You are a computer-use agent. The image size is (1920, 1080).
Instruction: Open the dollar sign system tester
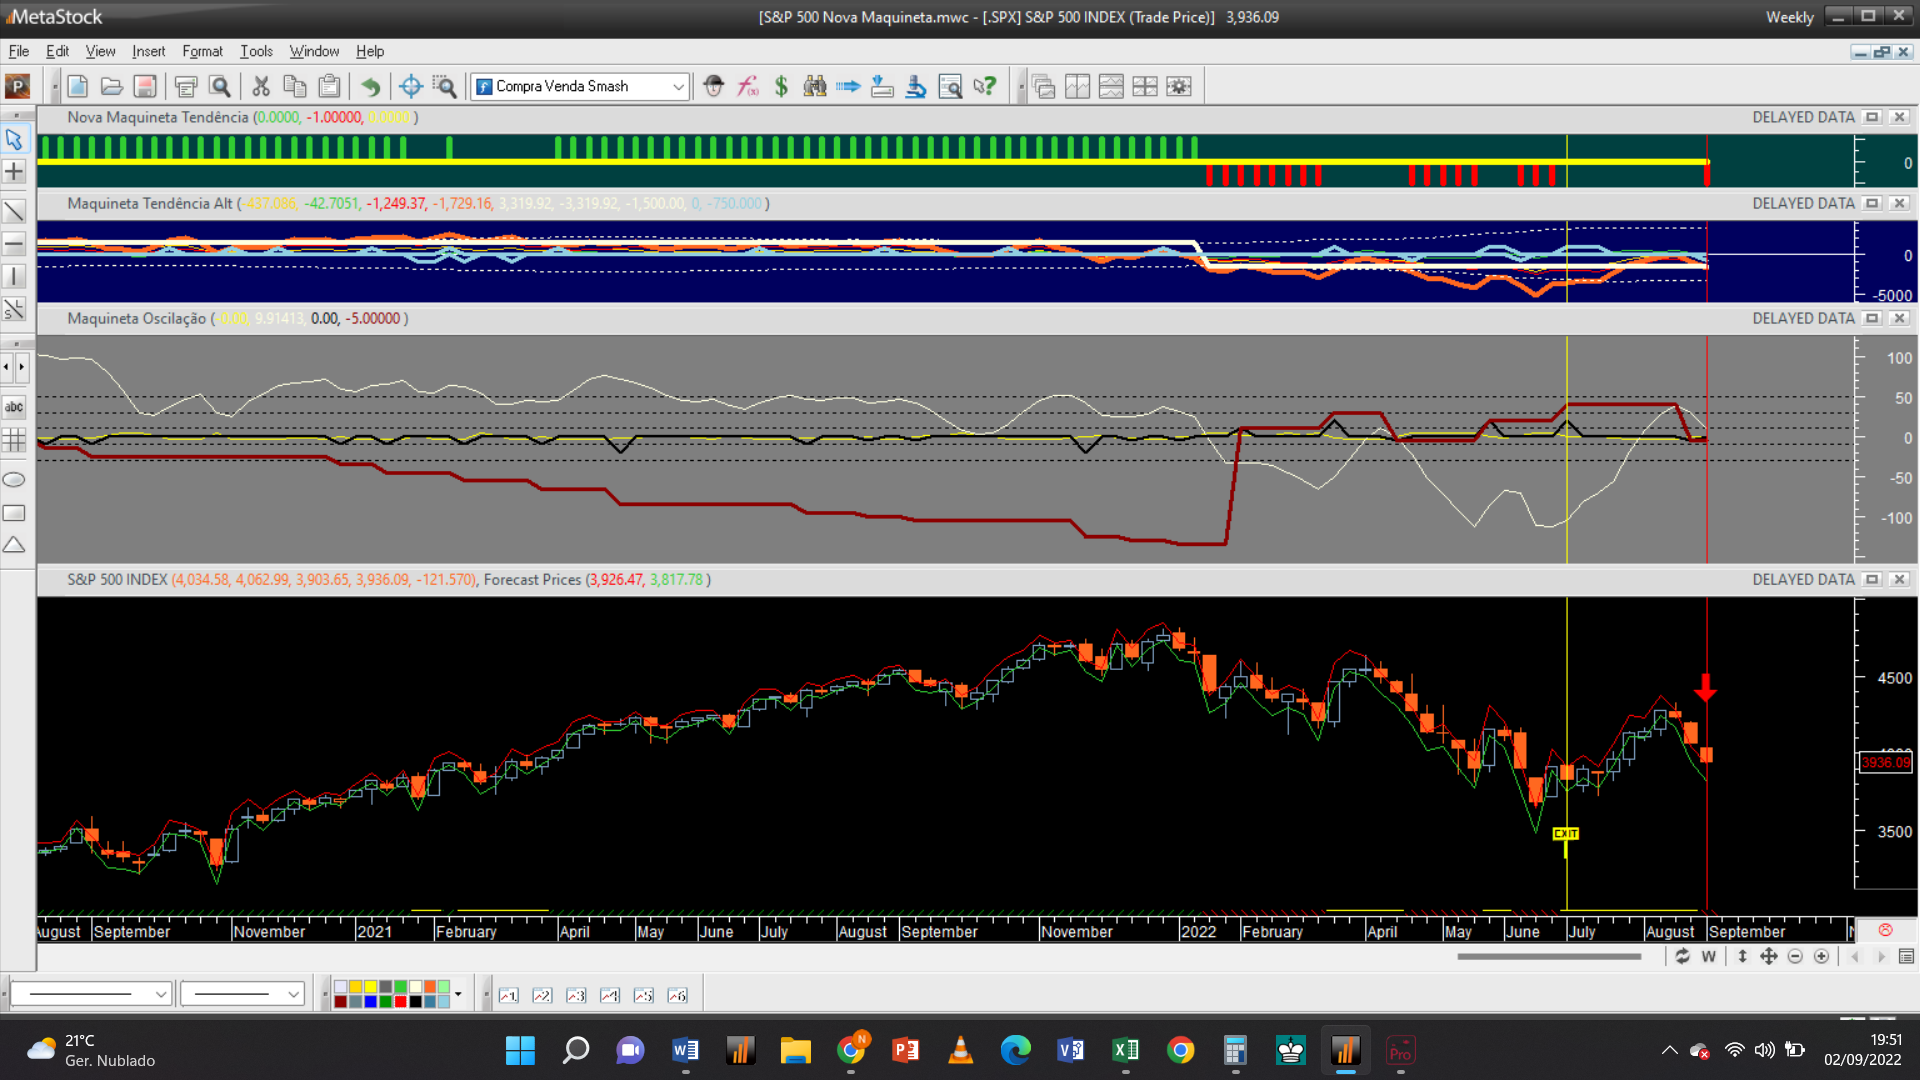[781, 87]
